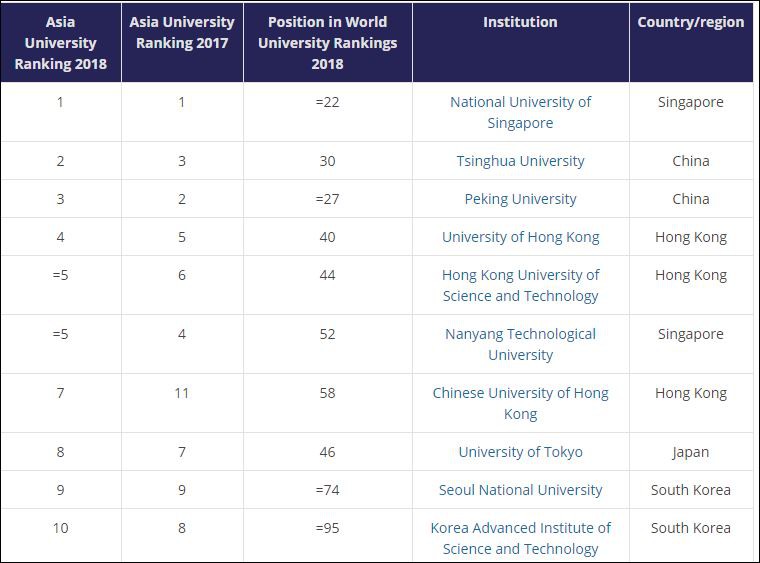Click the Institution column header
The width and height of the screenshot is (760, 563).
tap(520, 22)
